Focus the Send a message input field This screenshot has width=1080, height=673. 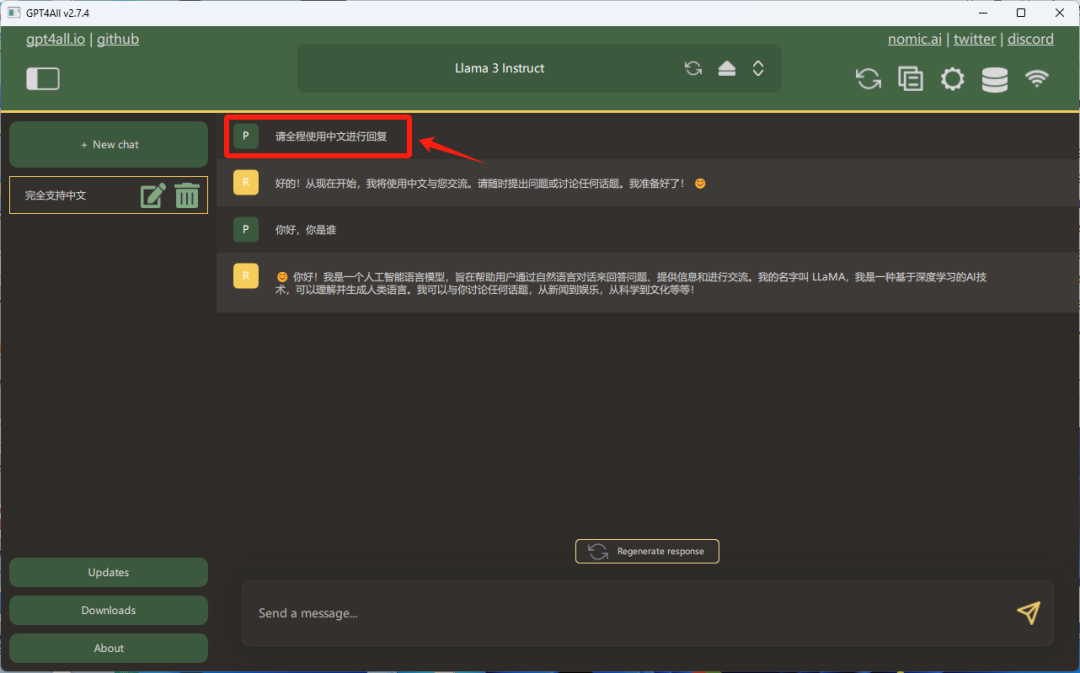(647, 613)
